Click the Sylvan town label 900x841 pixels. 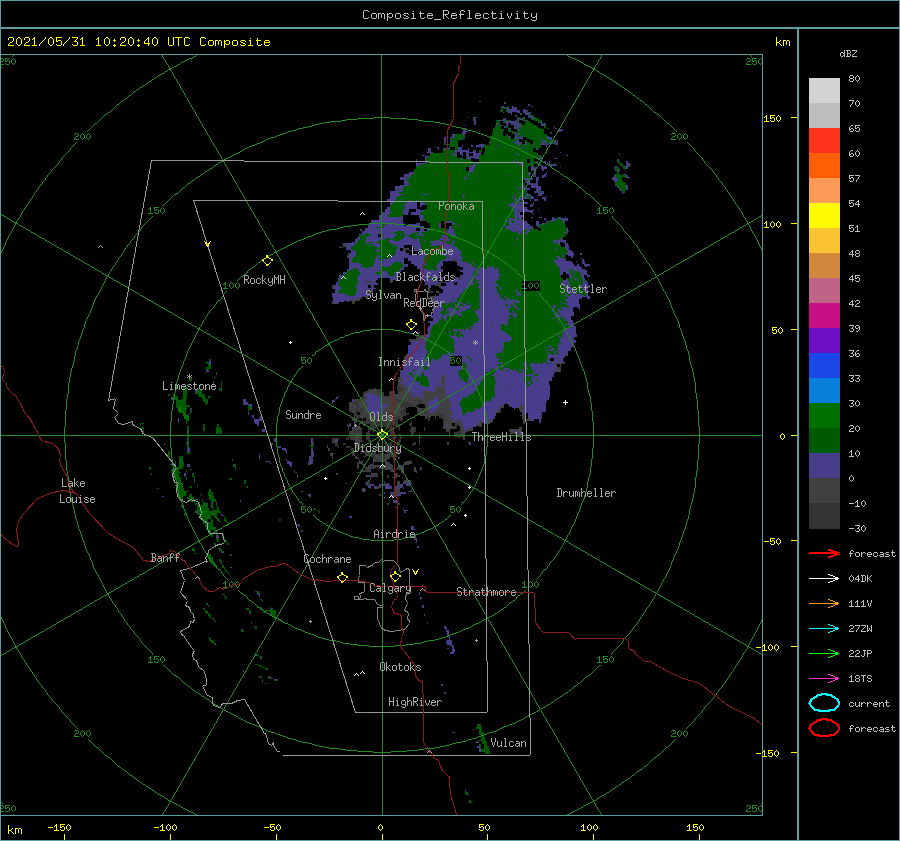click(383, 295)
